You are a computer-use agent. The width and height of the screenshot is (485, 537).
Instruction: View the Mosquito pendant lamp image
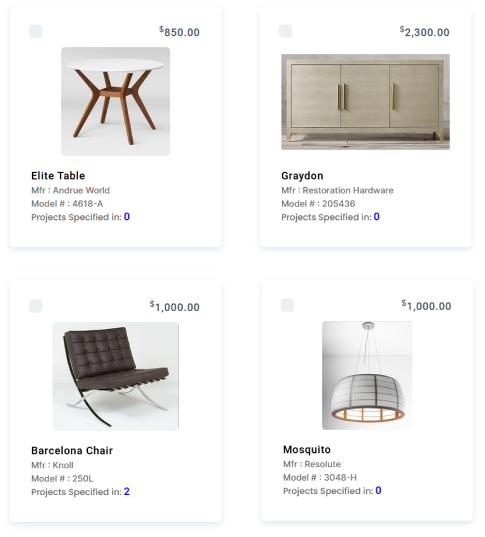tap(367, 375)
